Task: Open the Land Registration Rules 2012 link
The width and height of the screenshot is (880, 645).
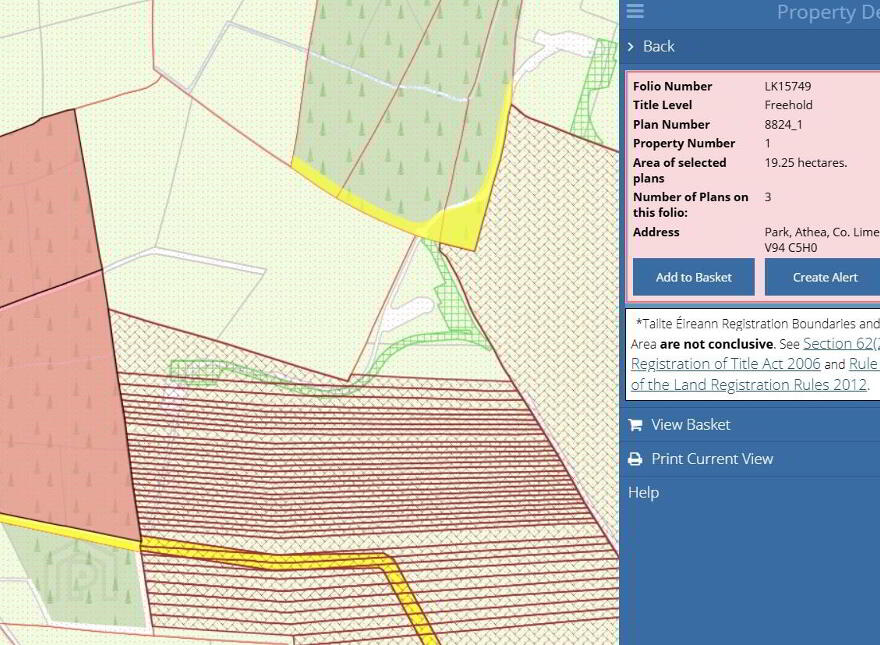Action: click(x=749, y=385)
